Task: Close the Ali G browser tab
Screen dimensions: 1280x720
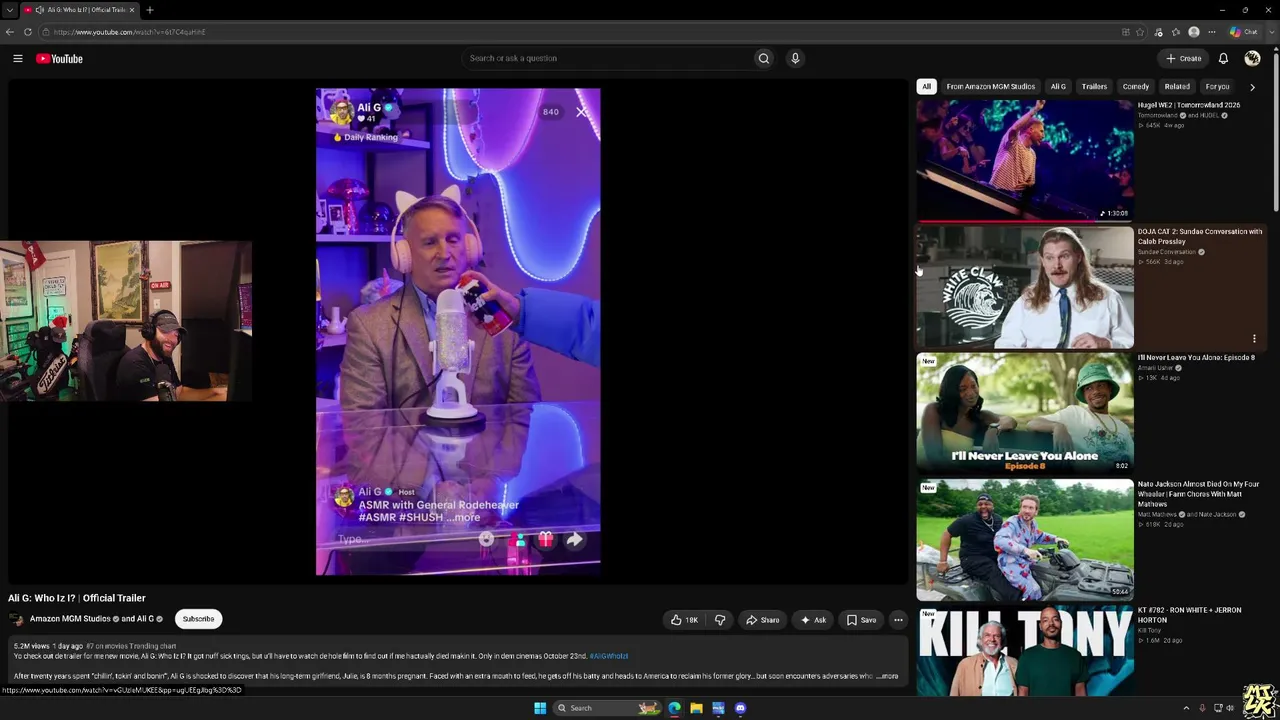Action: click(x=133, y=10)
